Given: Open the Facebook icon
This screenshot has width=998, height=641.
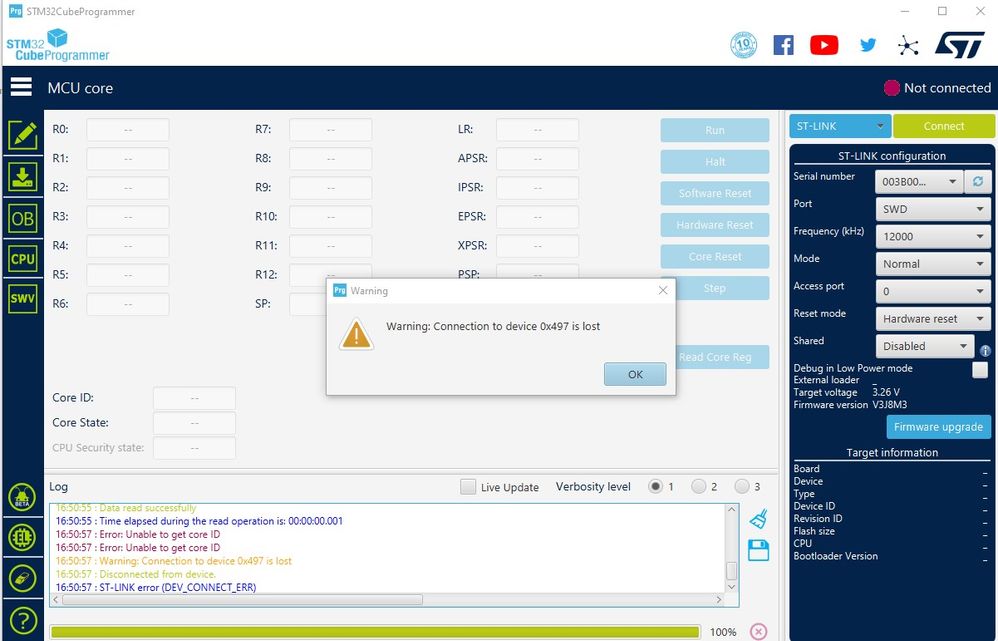Looking at the screenshot, I should pyautogui.click(x=784, y=45).
